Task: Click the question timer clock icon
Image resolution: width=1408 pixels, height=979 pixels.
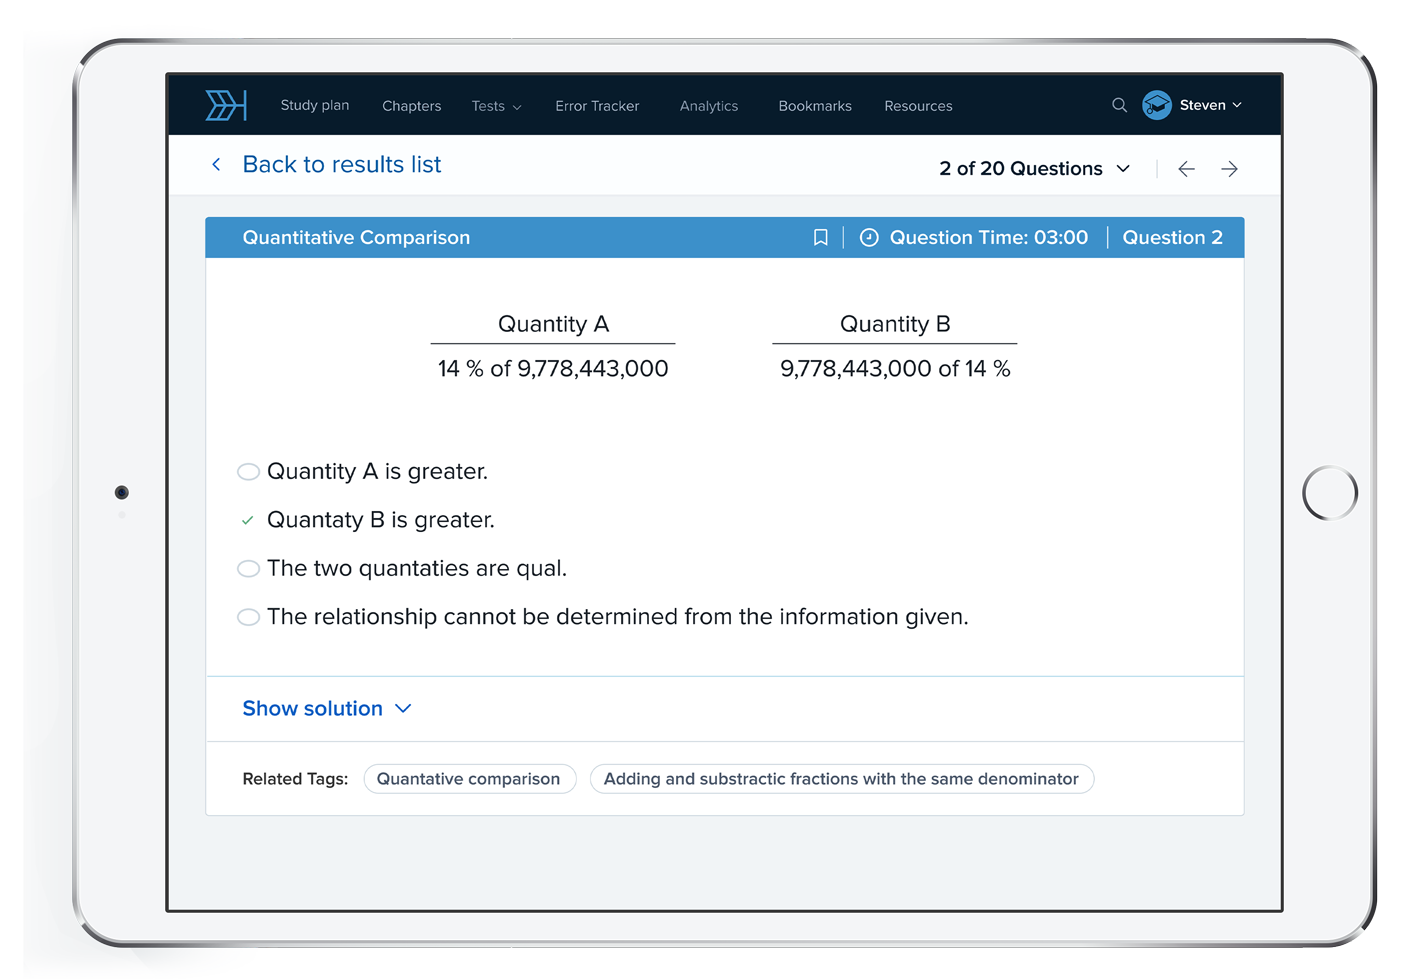Action: [x=868, y=237]
